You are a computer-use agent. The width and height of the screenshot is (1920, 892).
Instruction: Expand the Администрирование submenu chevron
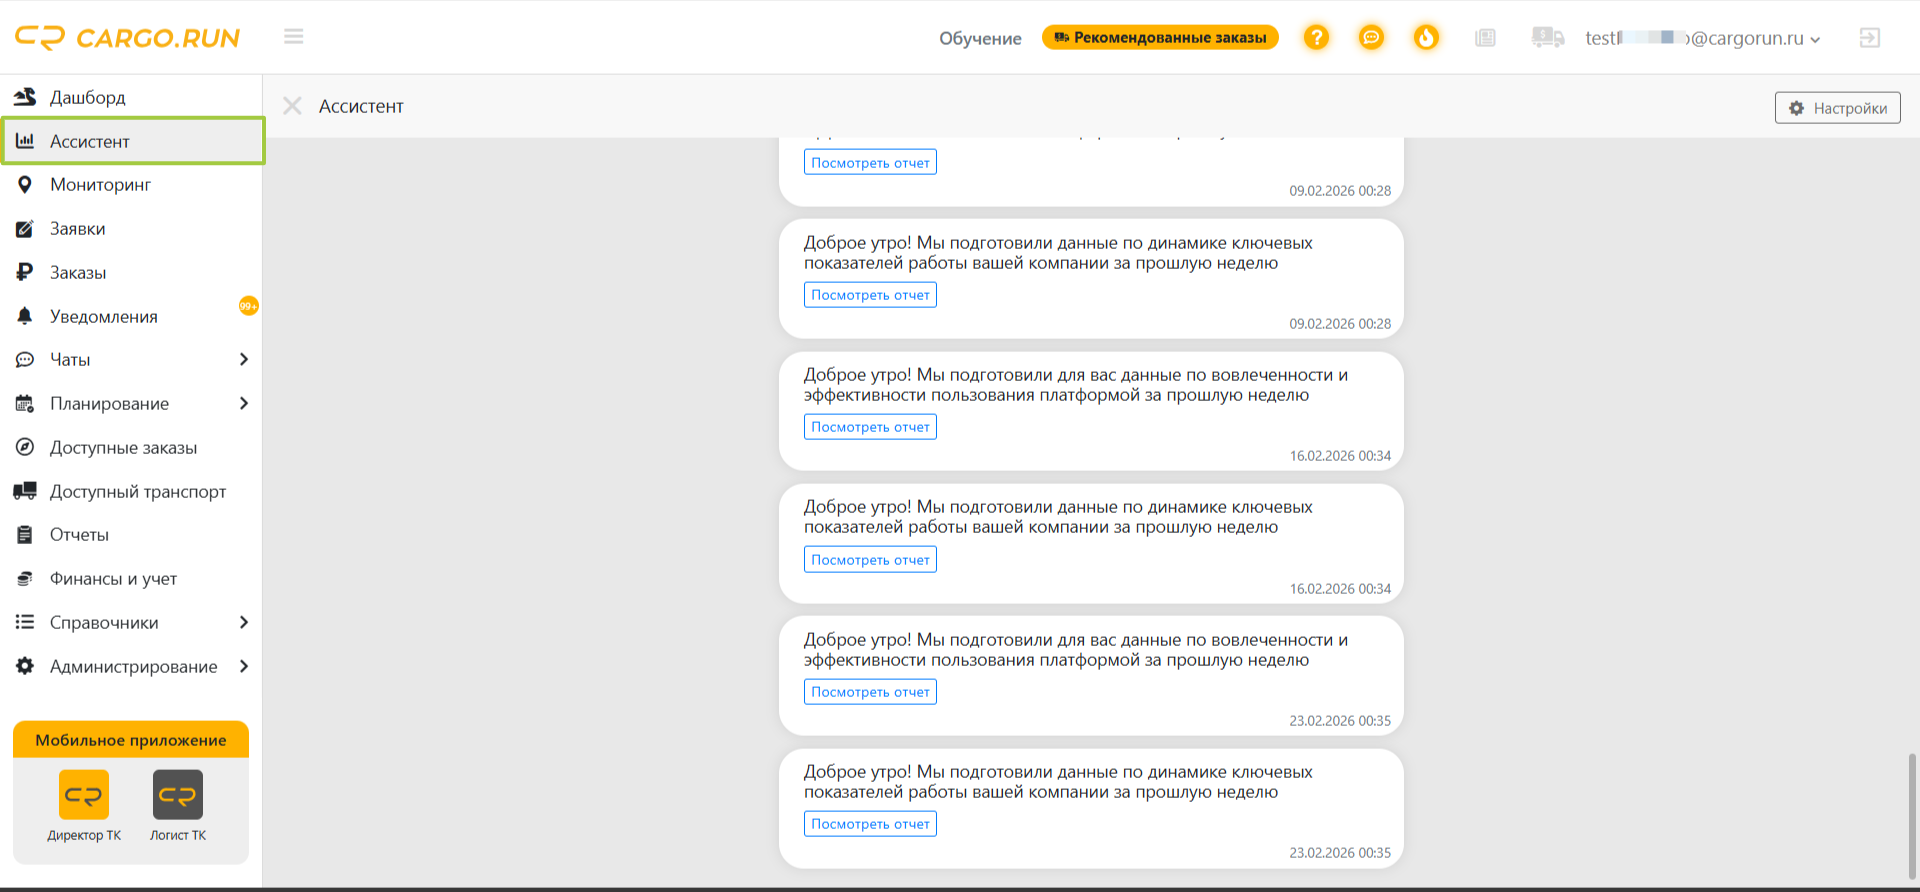[x=243, y=666]
